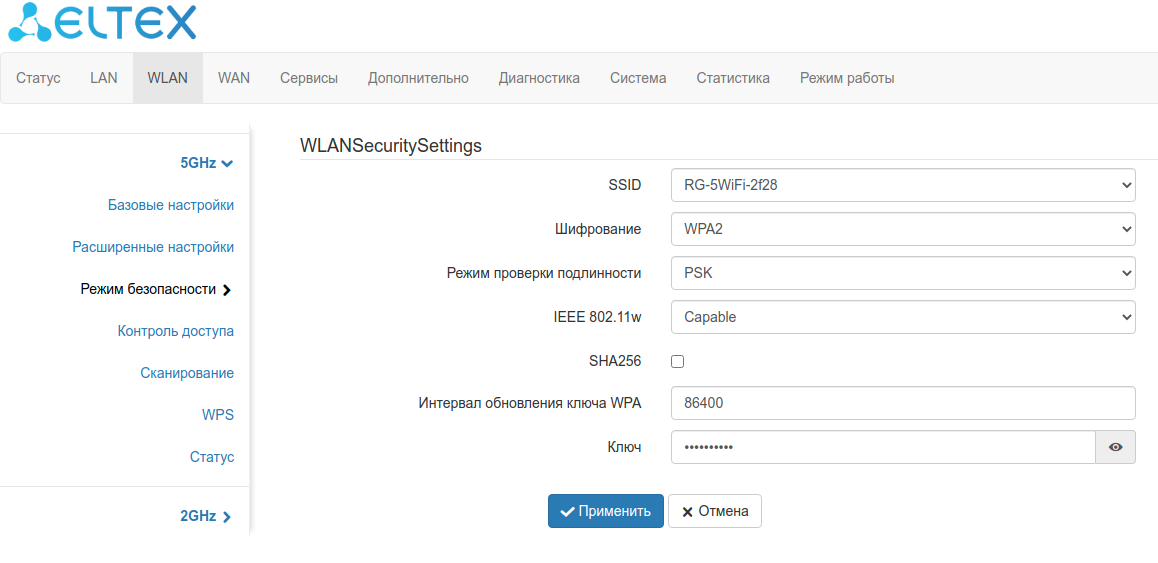Screen dimensions: 1158x563
Task: Go to Контроль доступа page
Action: tap(176, 331)
